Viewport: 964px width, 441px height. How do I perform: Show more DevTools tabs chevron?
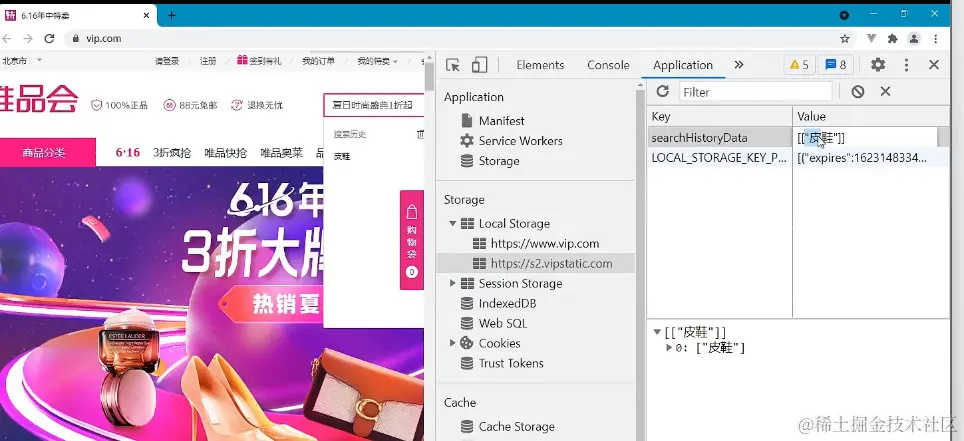(x=739, y=65)
